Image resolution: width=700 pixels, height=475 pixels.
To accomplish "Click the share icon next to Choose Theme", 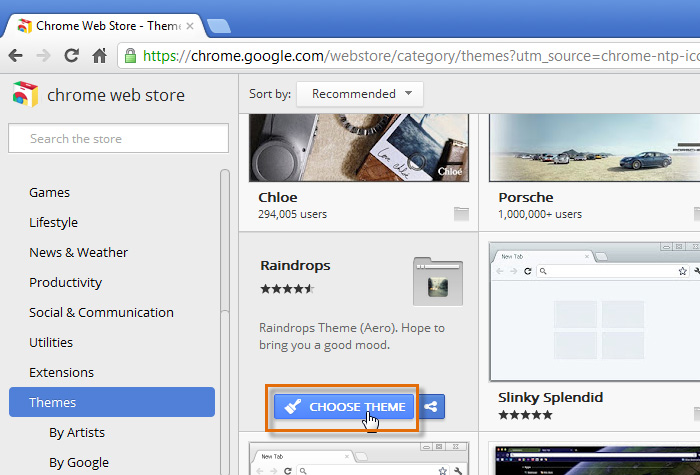I will pos(431,407).
